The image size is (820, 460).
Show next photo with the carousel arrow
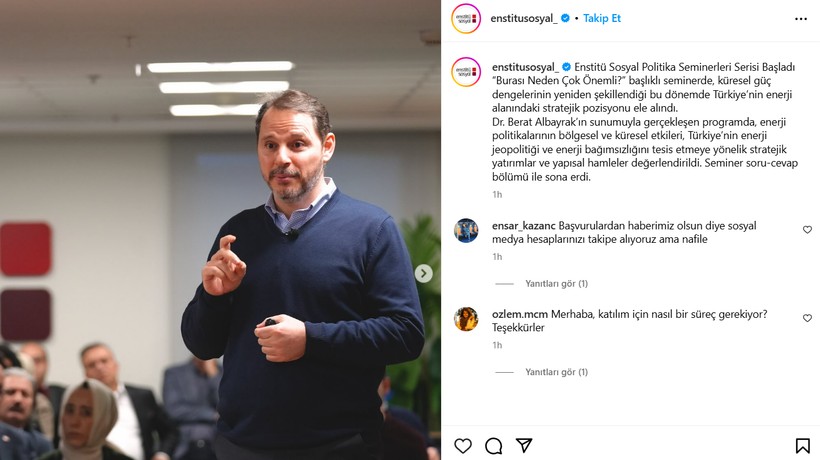tap(424, 273)
